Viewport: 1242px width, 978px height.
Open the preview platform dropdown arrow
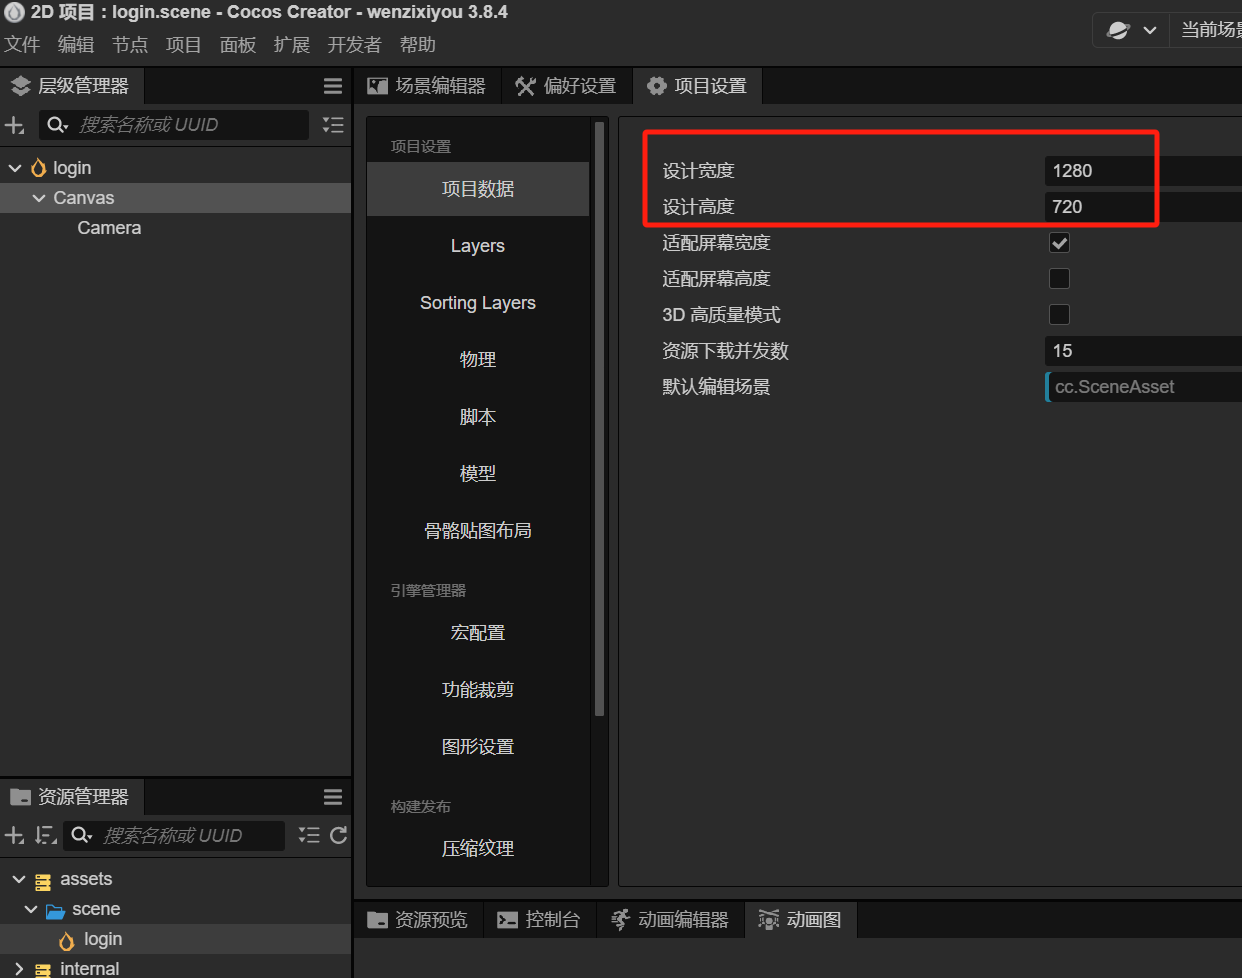pos(1150,30)
